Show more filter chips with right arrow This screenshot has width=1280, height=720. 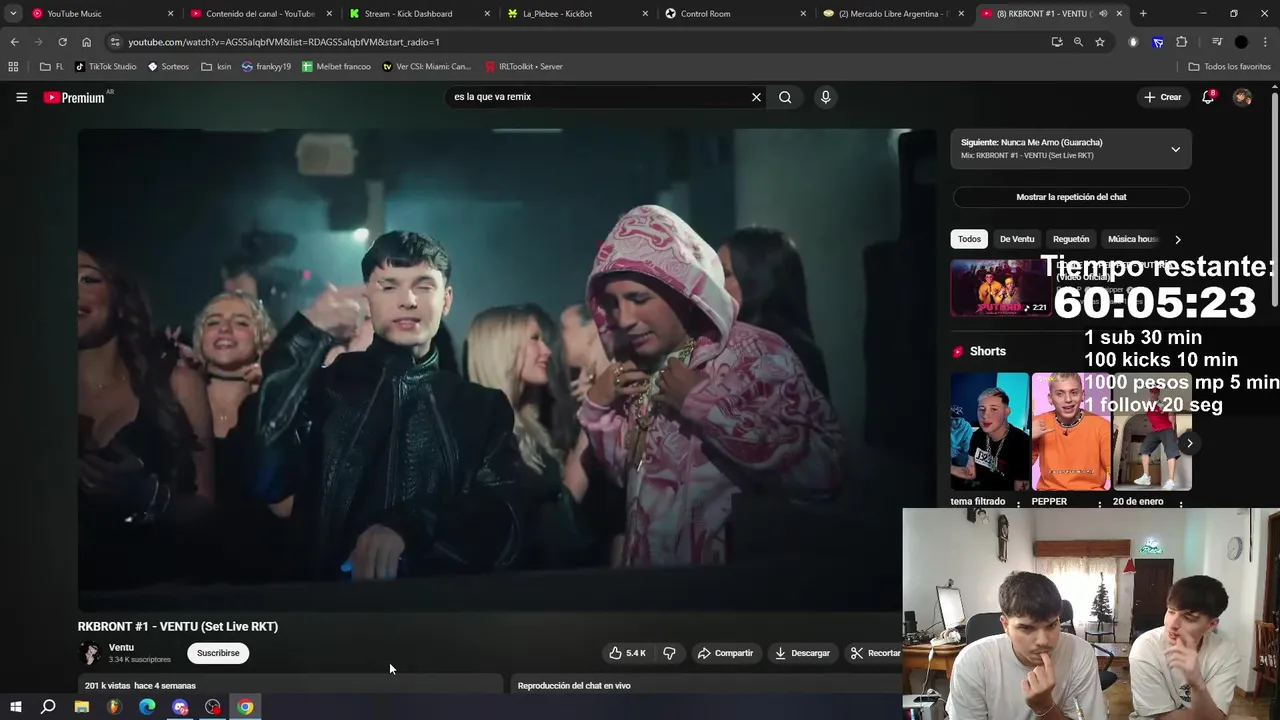point(1177,239)
